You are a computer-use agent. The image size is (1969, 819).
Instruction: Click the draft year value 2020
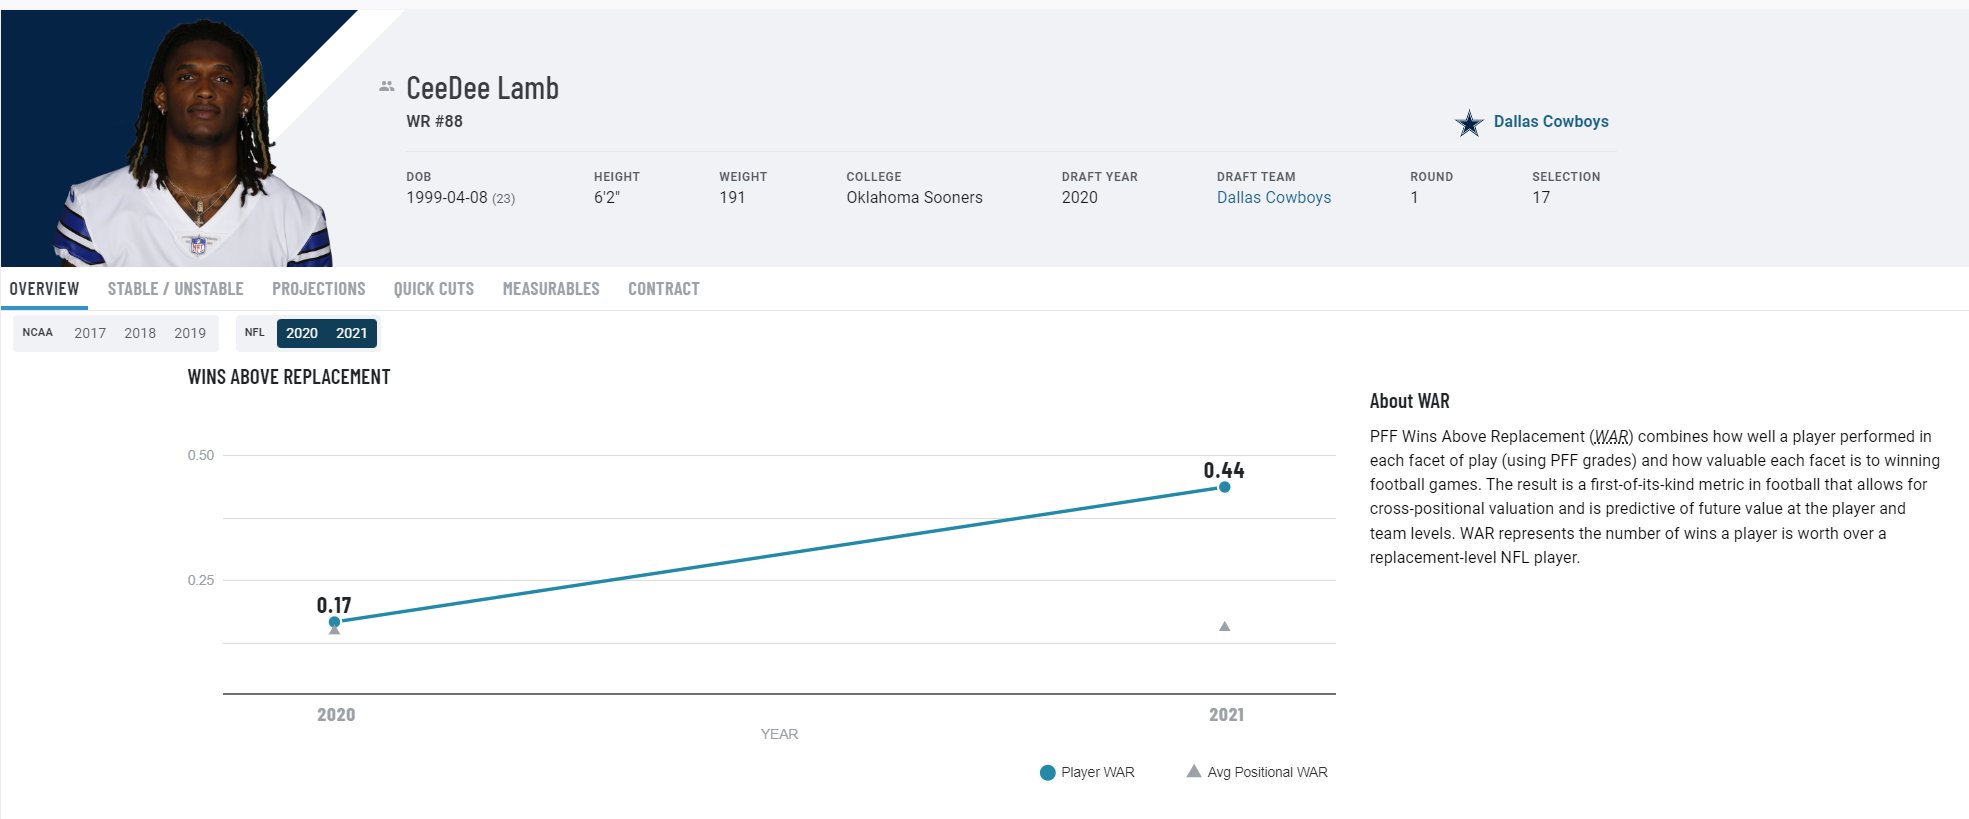1079,197
